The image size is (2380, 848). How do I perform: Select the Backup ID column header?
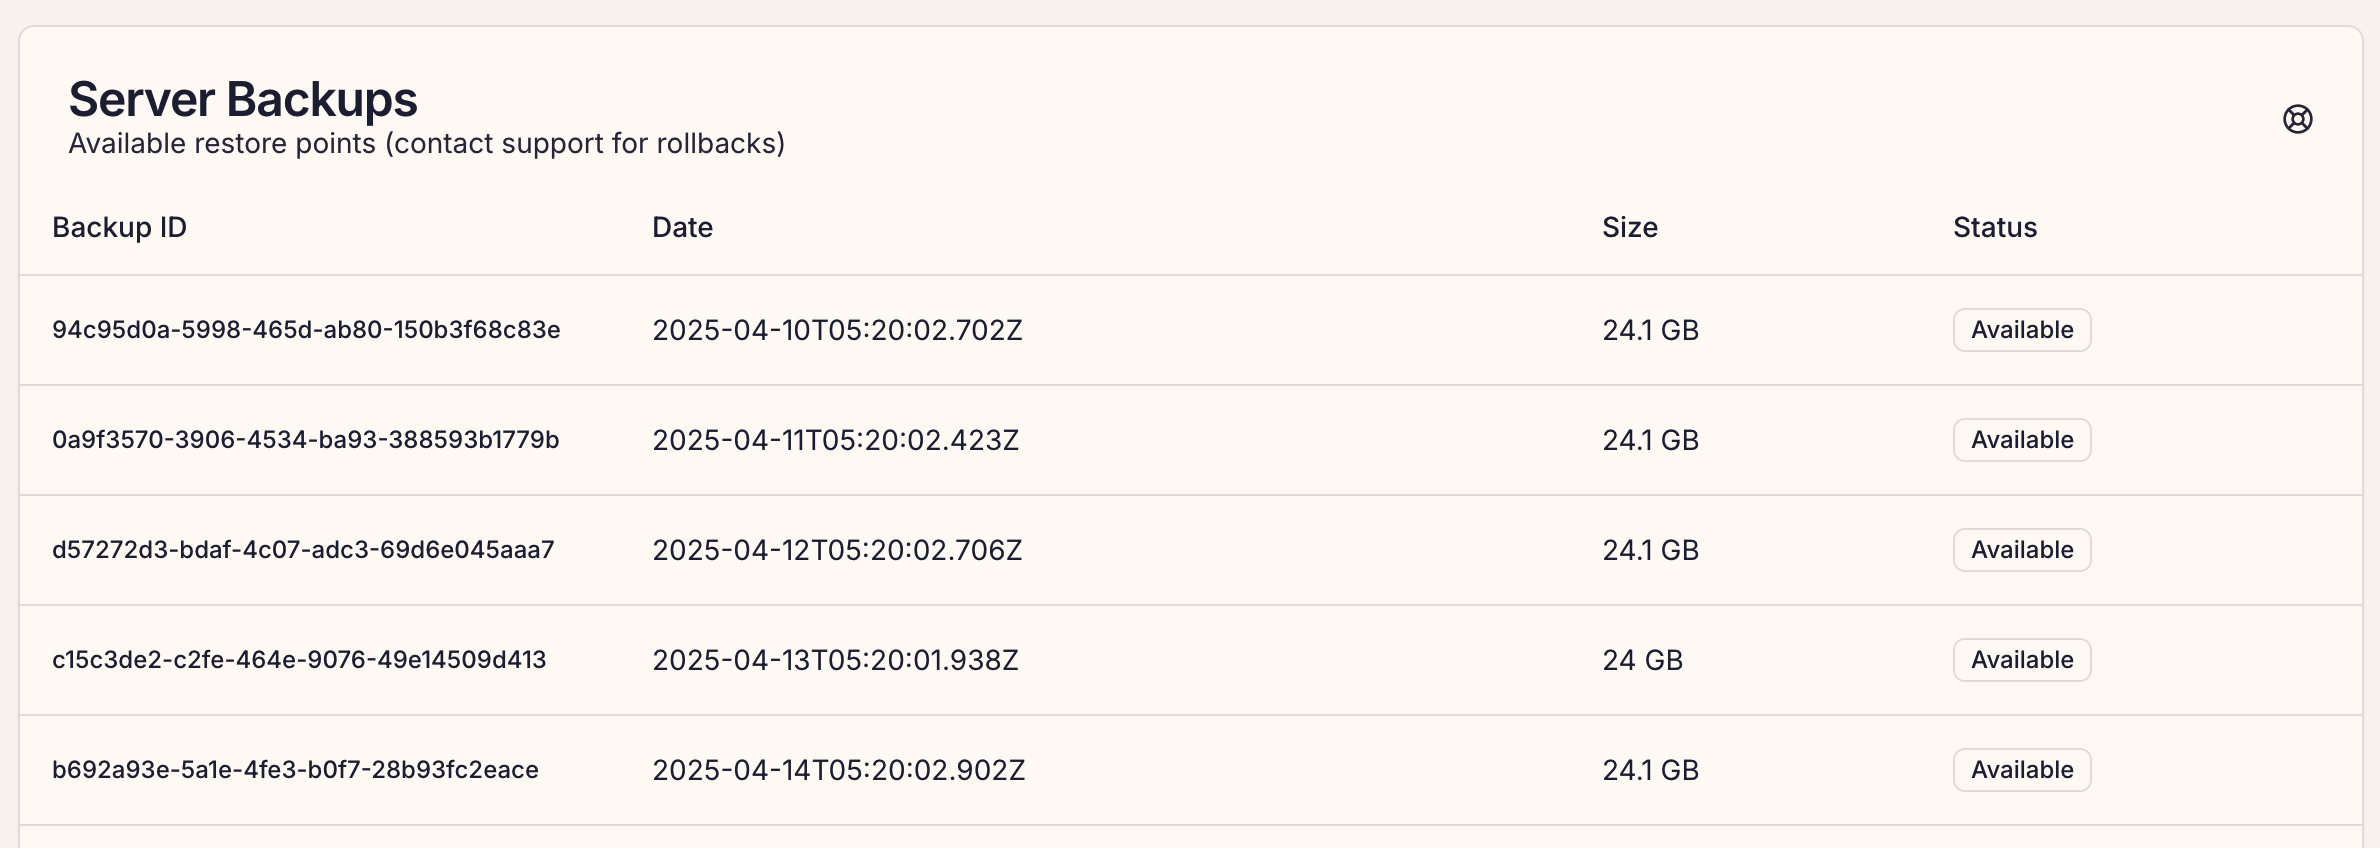(x=119, y=228)
